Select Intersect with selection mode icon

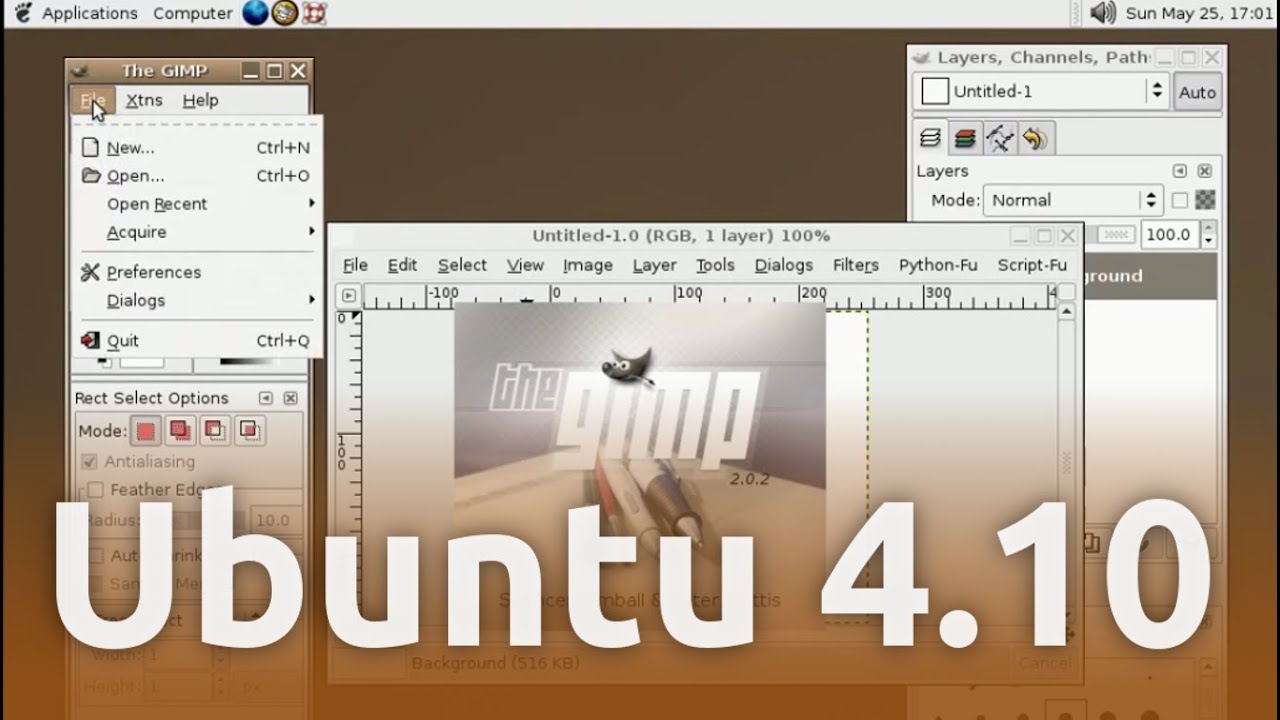point(249,431)
